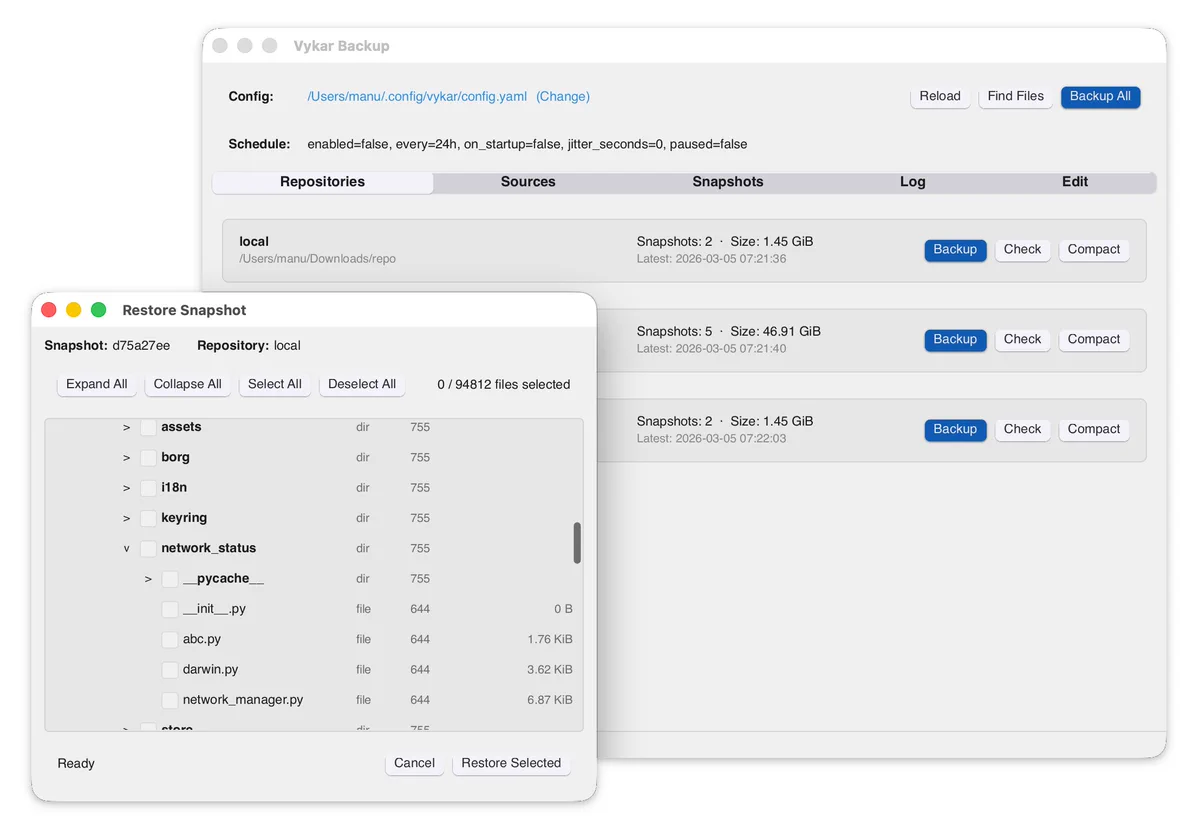The height and width of the screenshot is (837, 1200).
Task: Switch to the Edit tab
Action: pyautogui.click(x=1075, y=182)
